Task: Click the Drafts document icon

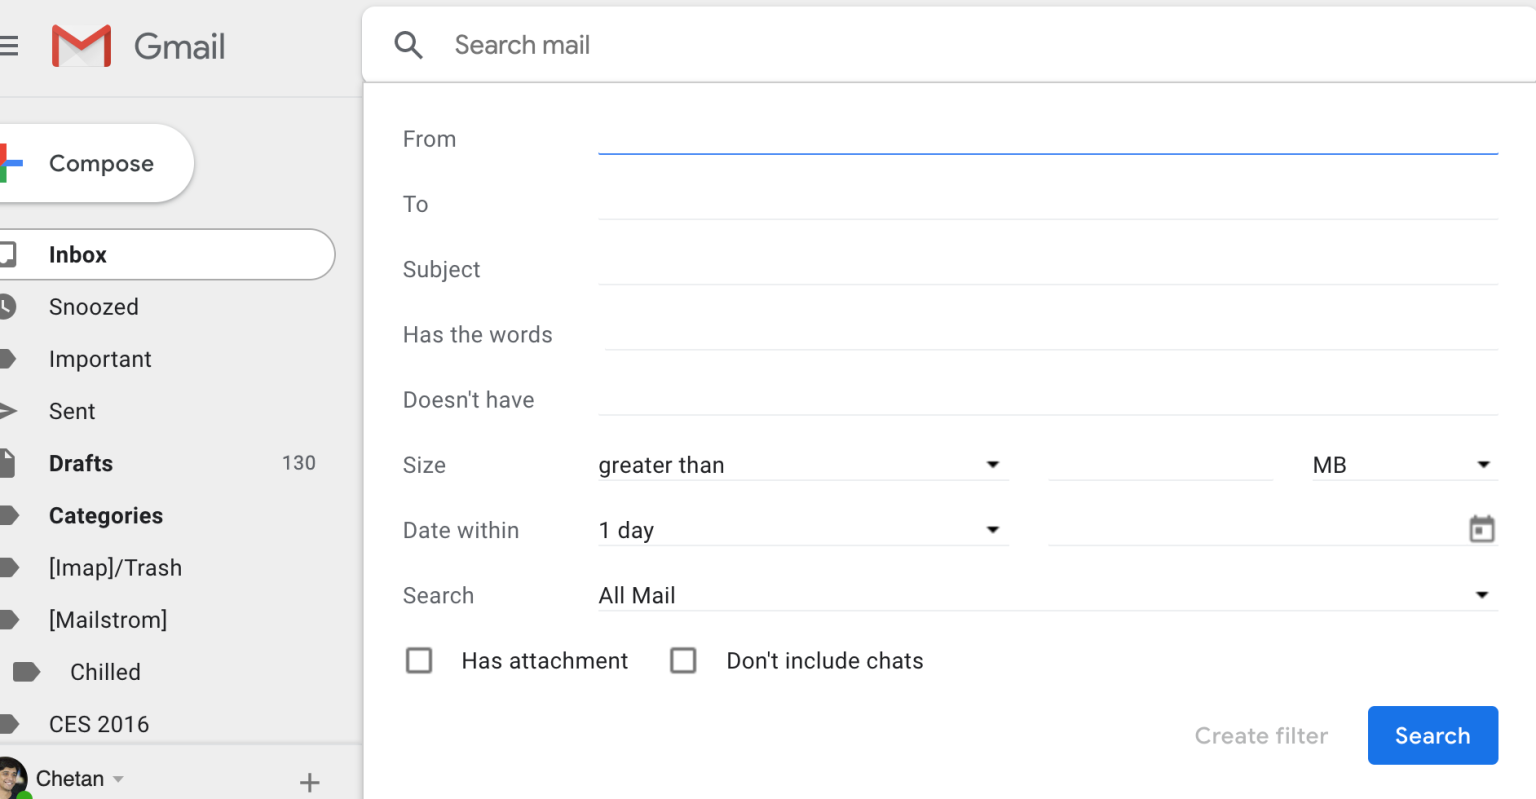Action: [7, 463]
